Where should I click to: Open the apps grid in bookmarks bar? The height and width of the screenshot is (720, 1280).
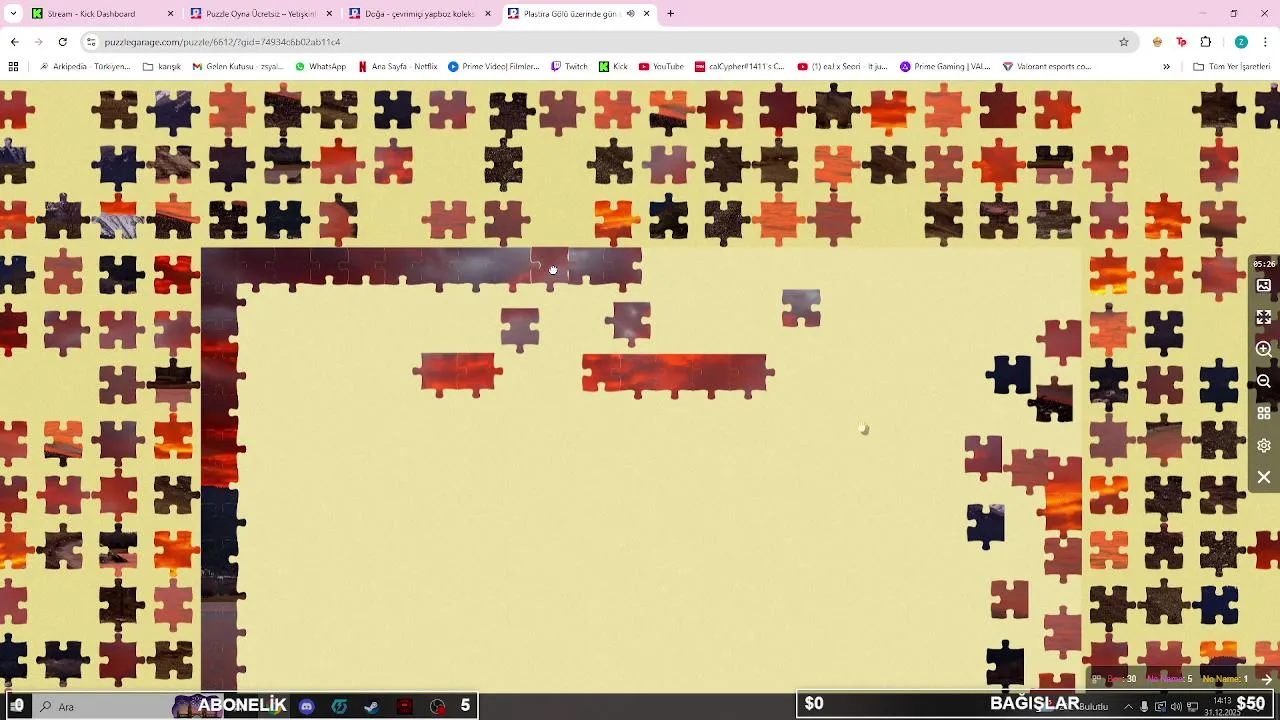13,67
